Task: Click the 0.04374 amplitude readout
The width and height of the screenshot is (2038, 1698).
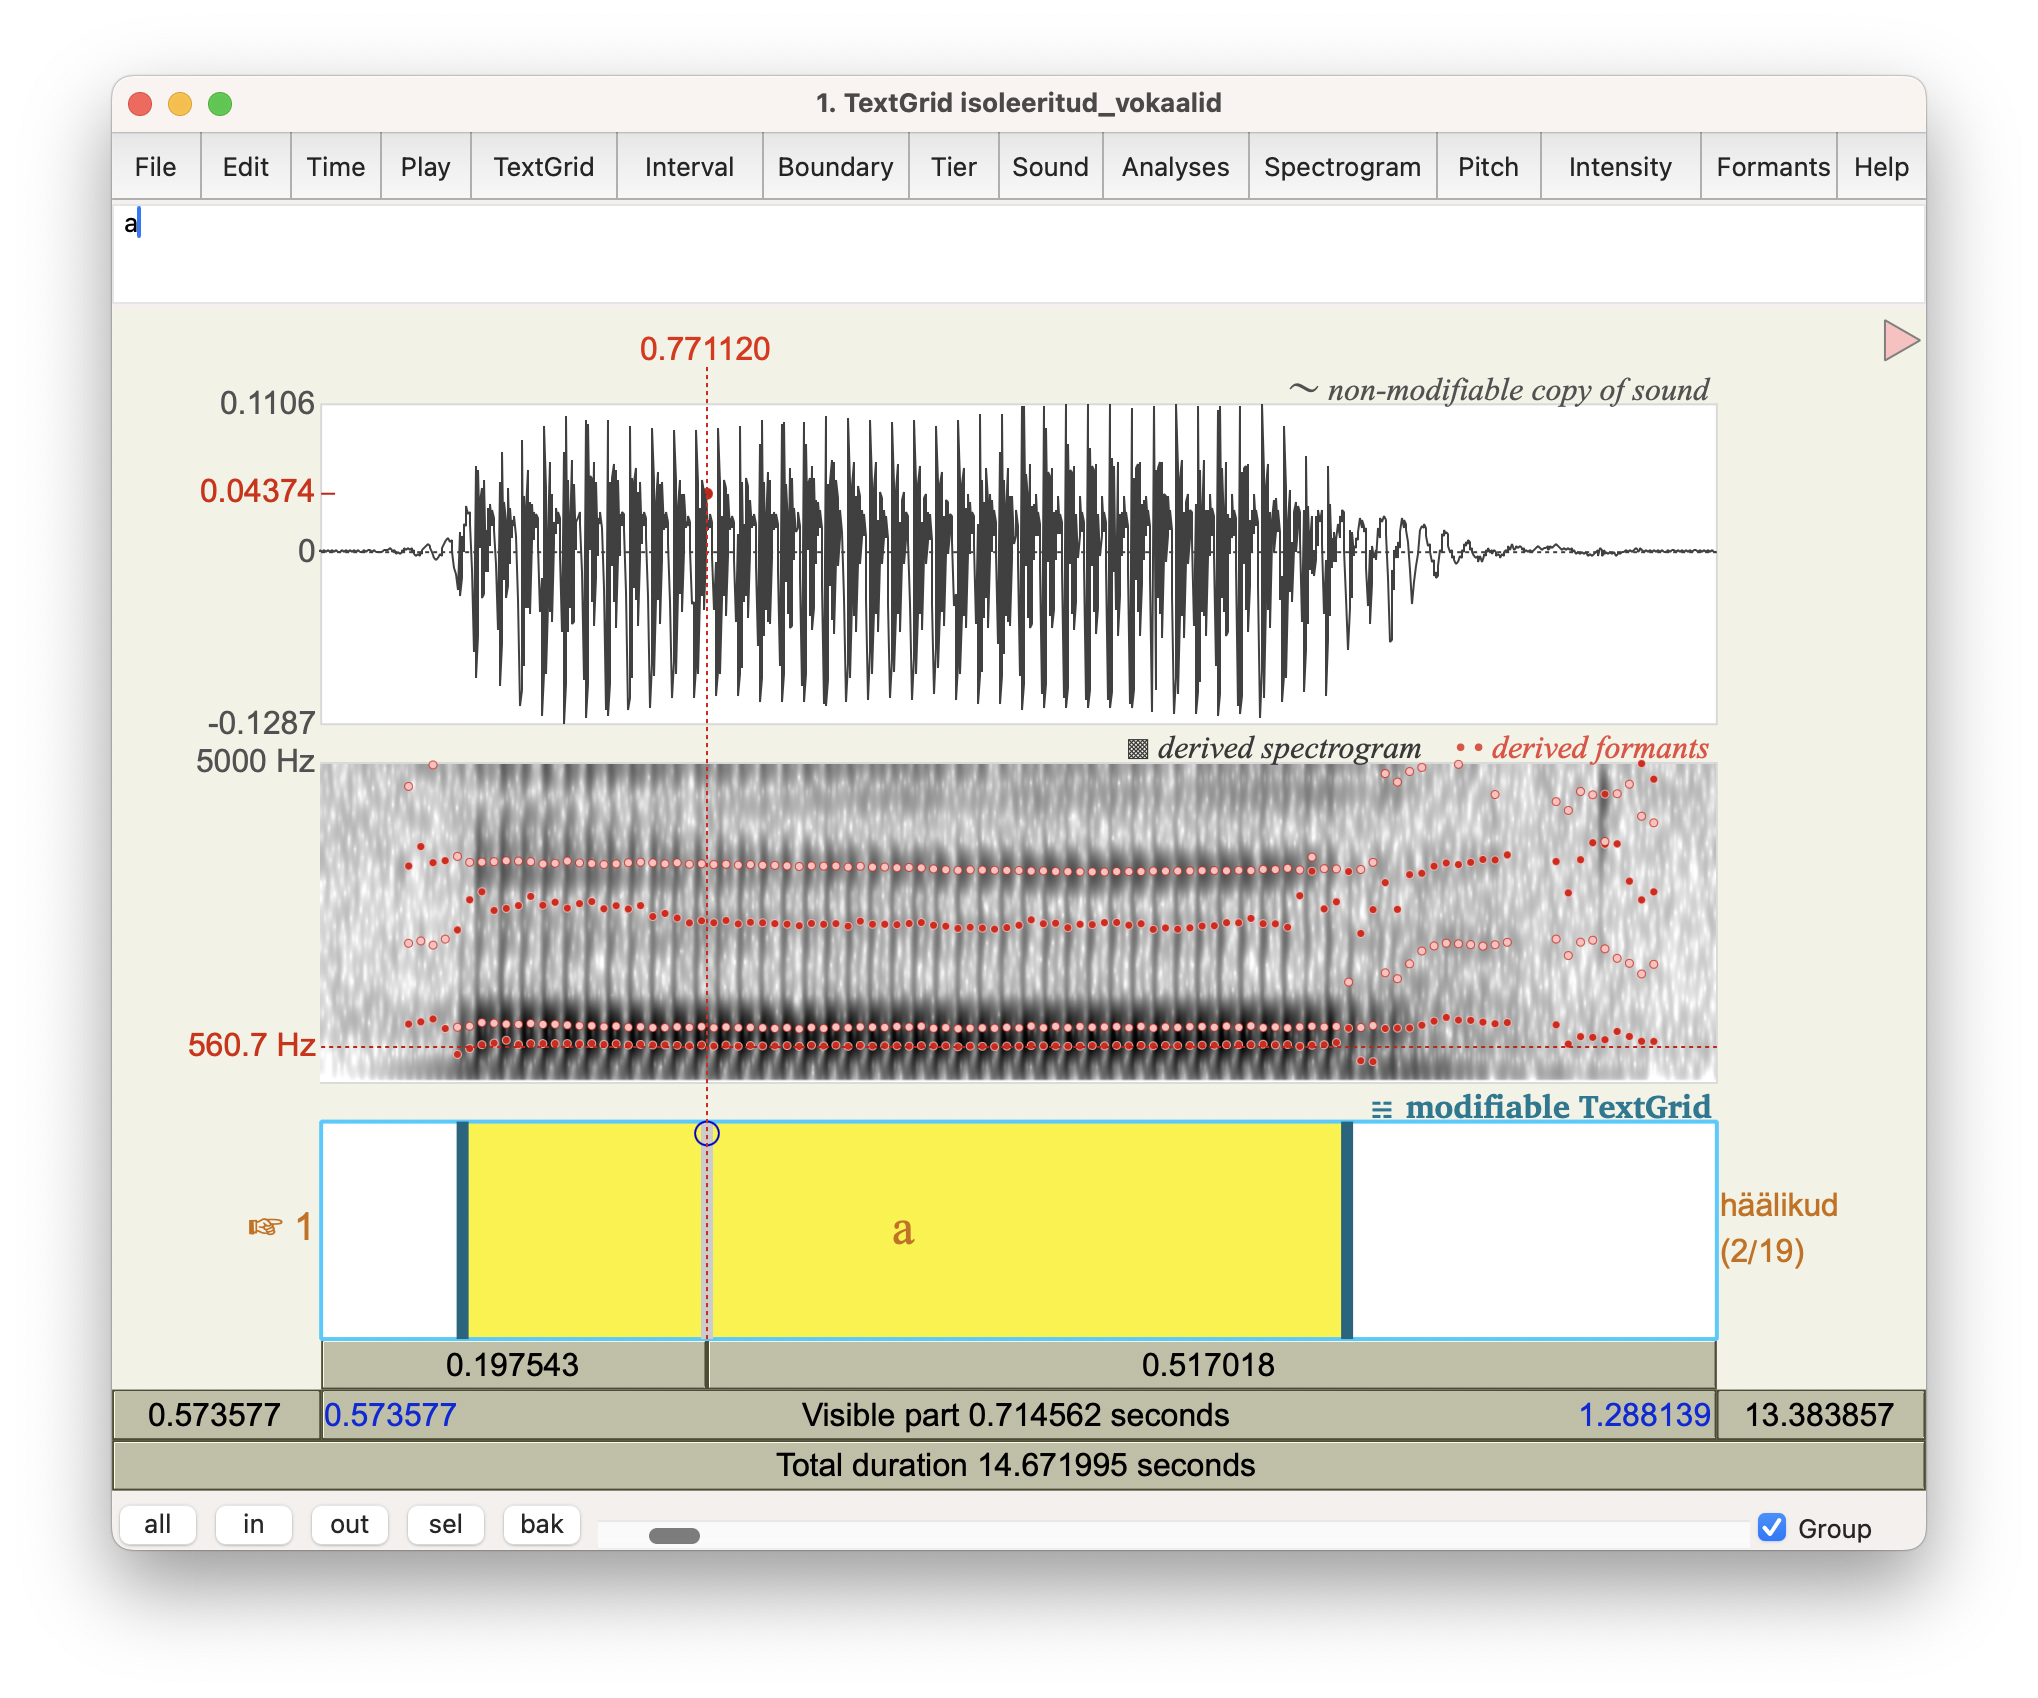Action: pyautogui.click(x=257, y=491)
